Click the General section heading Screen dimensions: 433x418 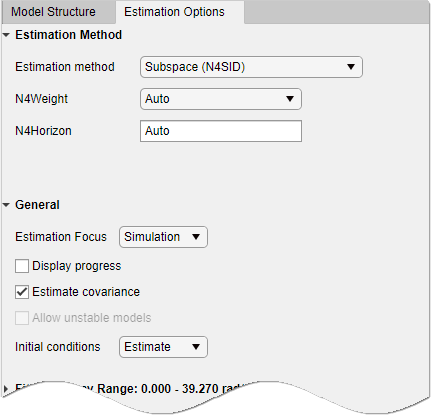click(x=37, y=205)
